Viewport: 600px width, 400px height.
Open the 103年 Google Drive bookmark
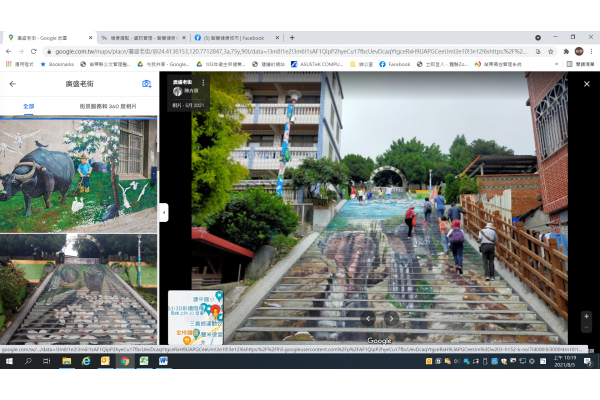tap(221, 64)
